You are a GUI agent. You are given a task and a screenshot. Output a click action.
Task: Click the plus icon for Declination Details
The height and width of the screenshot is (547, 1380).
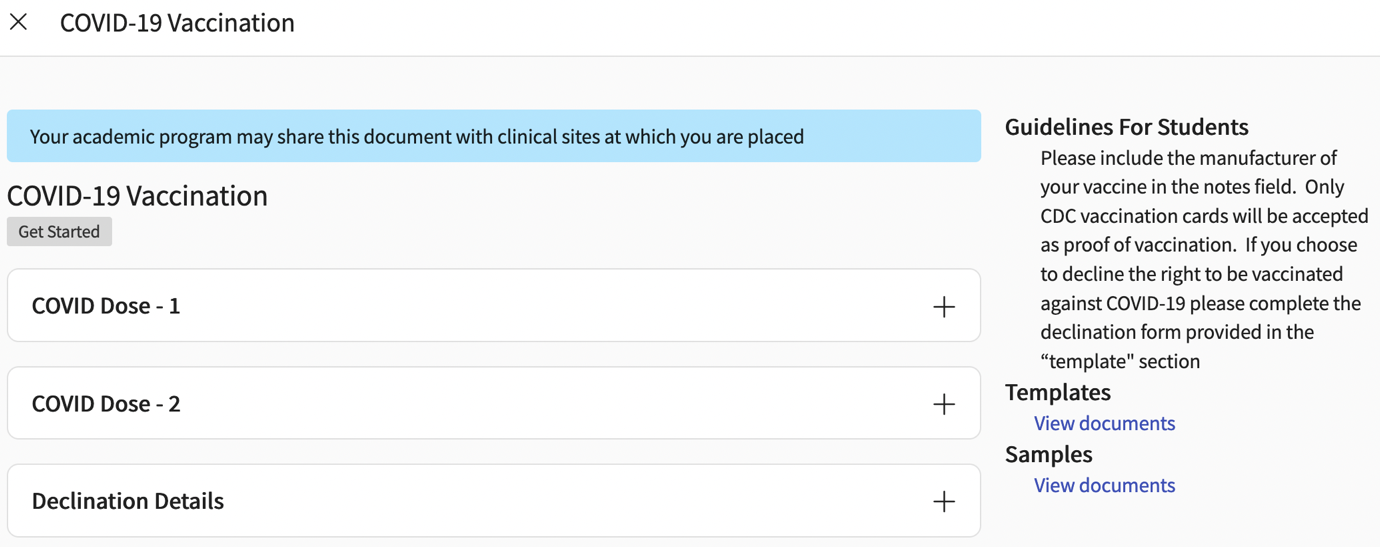tap(943, 501)
